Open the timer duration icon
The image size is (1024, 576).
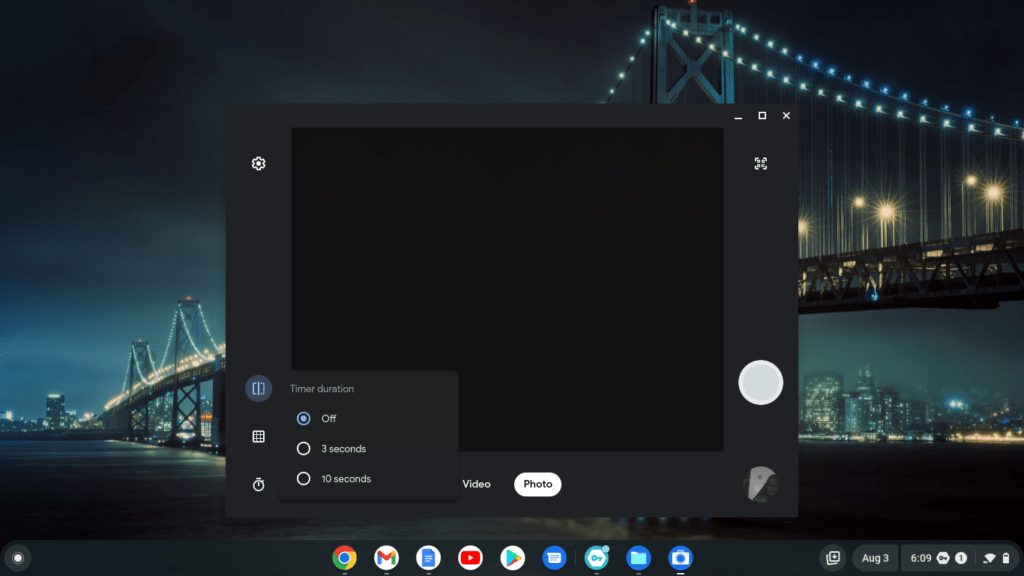tap(258, 483)
